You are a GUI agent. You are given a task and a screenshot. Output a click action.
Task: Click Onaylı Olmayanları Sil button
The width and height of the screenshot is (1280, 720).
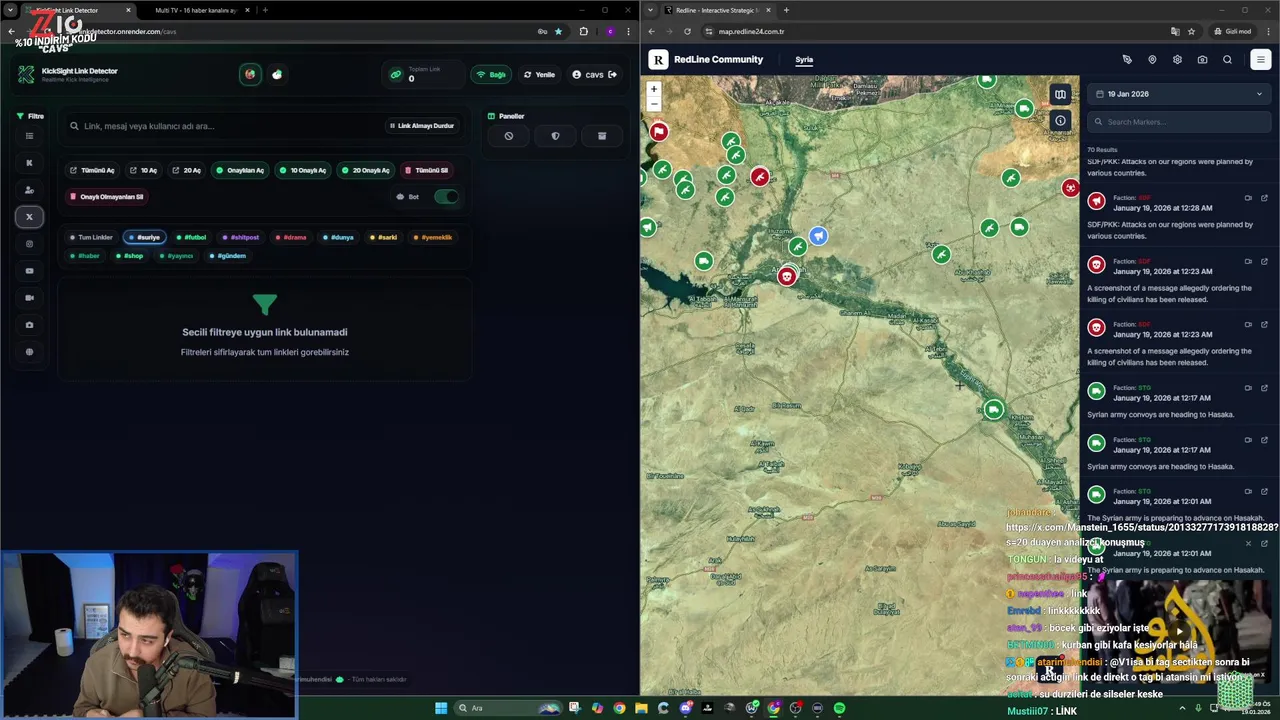click(107, 197)
